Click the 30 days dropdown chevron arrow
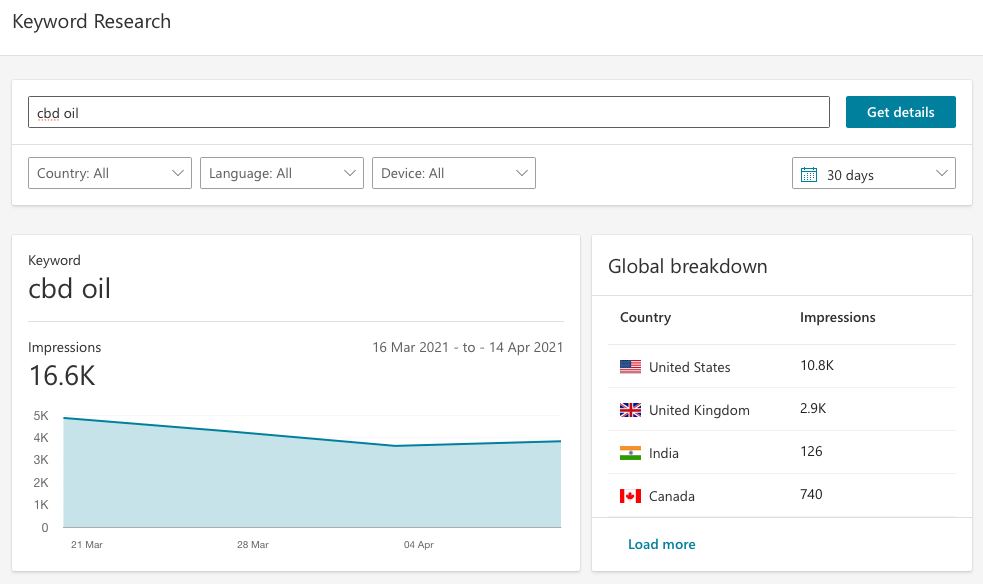Screen dimensions: 983x584 (x=942, y=173)
